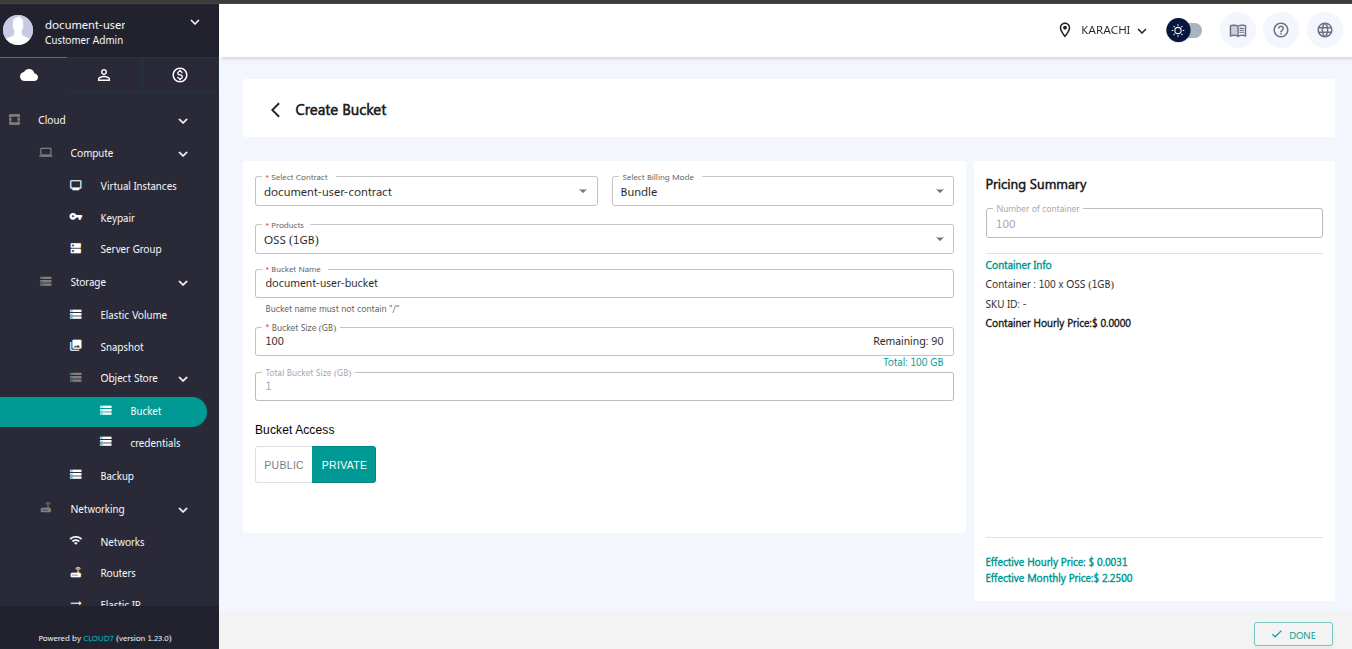Click the back arrow beside Create Bucket
1352x649 pixels.
point(276,110)
